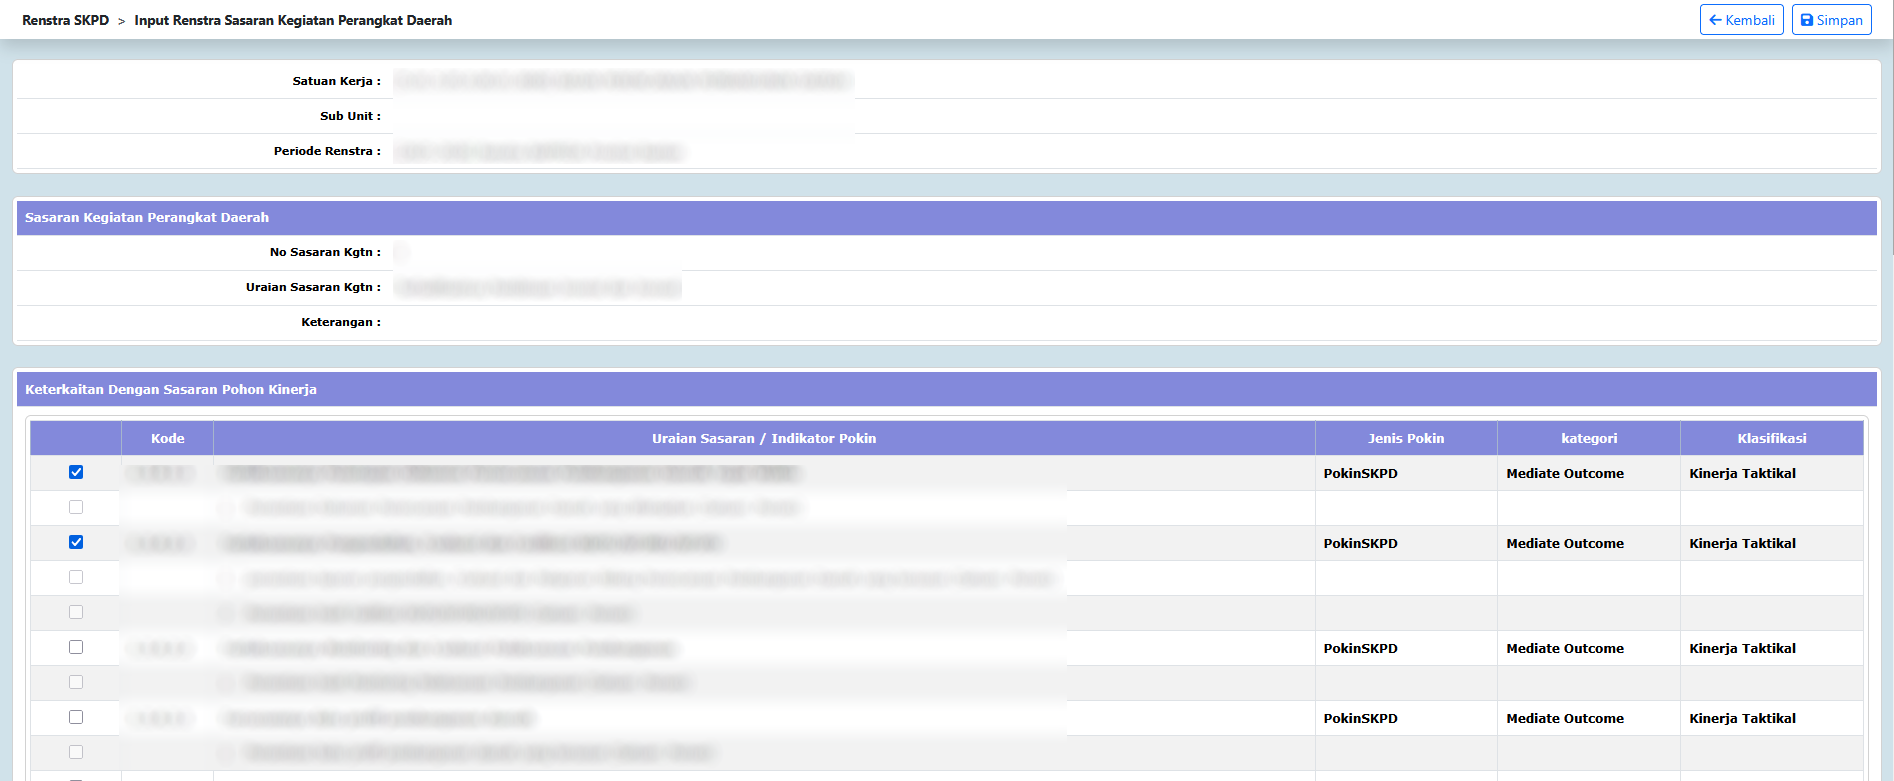1894x781 pixels.
Task: Click the Input Renstra Sasaran Kegiatan breadcrumb
Action: tap(293, 20)
